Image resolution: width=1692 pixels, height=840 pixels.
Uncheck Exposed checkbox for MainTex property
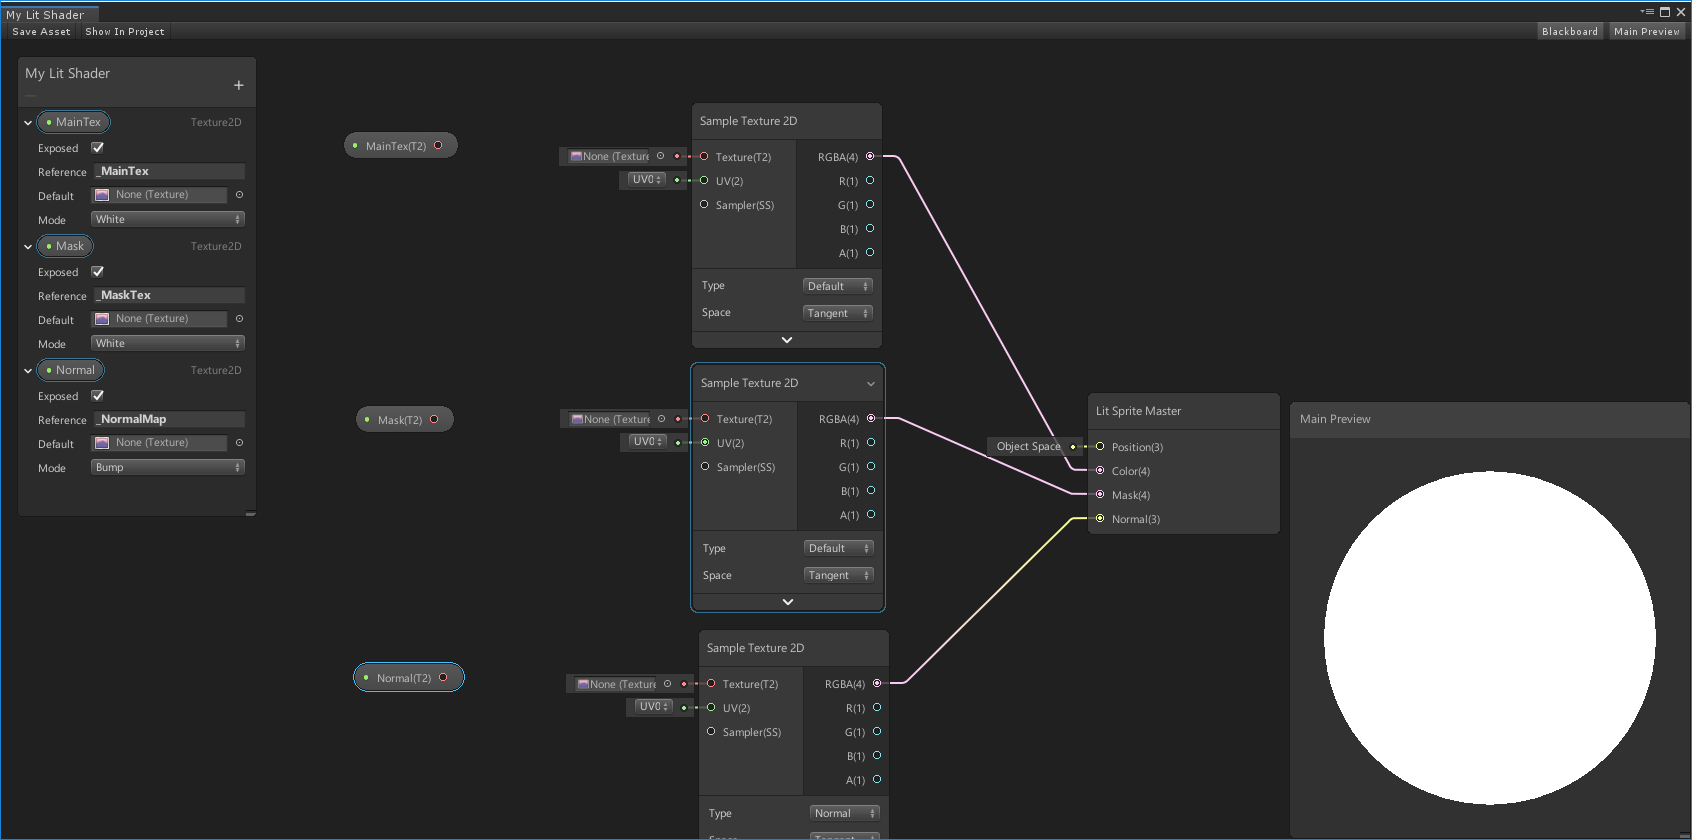[98, 148]
